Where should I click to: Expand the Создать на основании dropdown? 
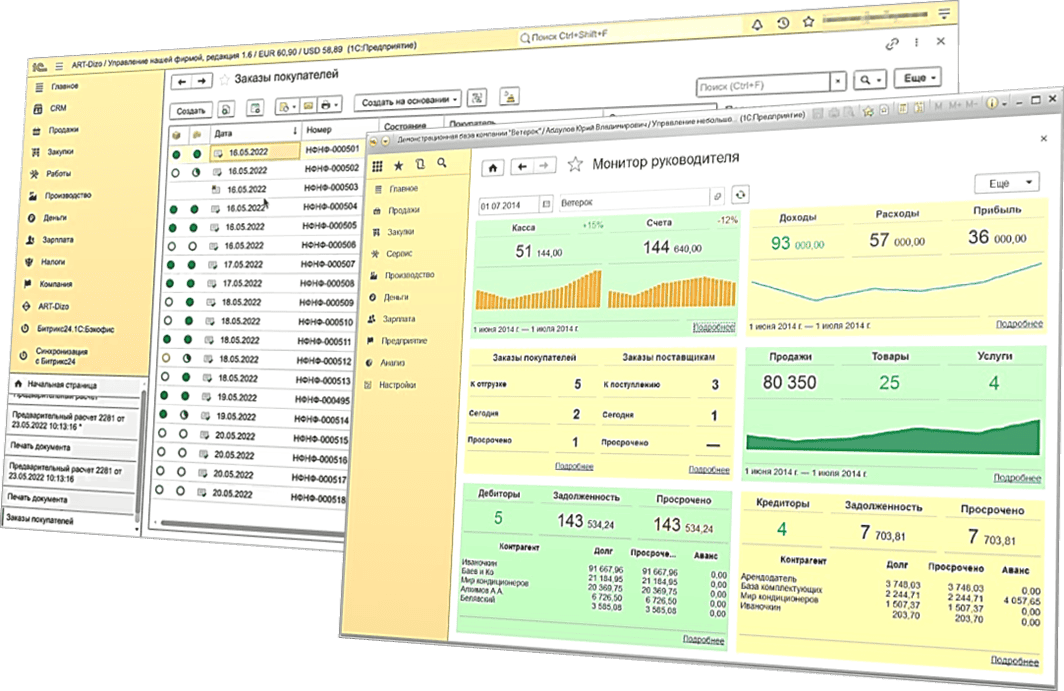click(411, 102)
